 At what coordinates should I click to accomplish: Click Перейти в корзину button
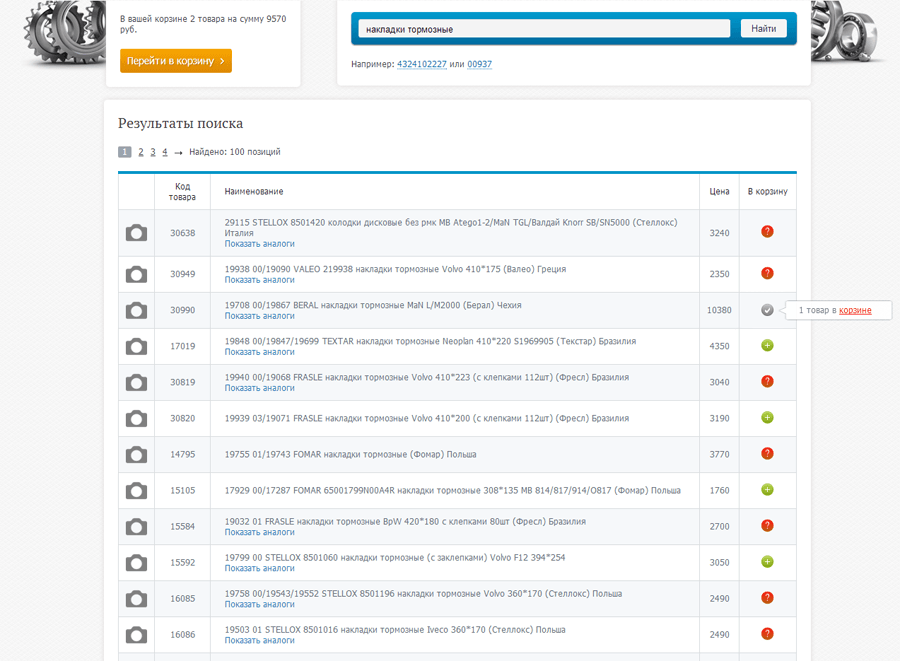coord(176,61)
